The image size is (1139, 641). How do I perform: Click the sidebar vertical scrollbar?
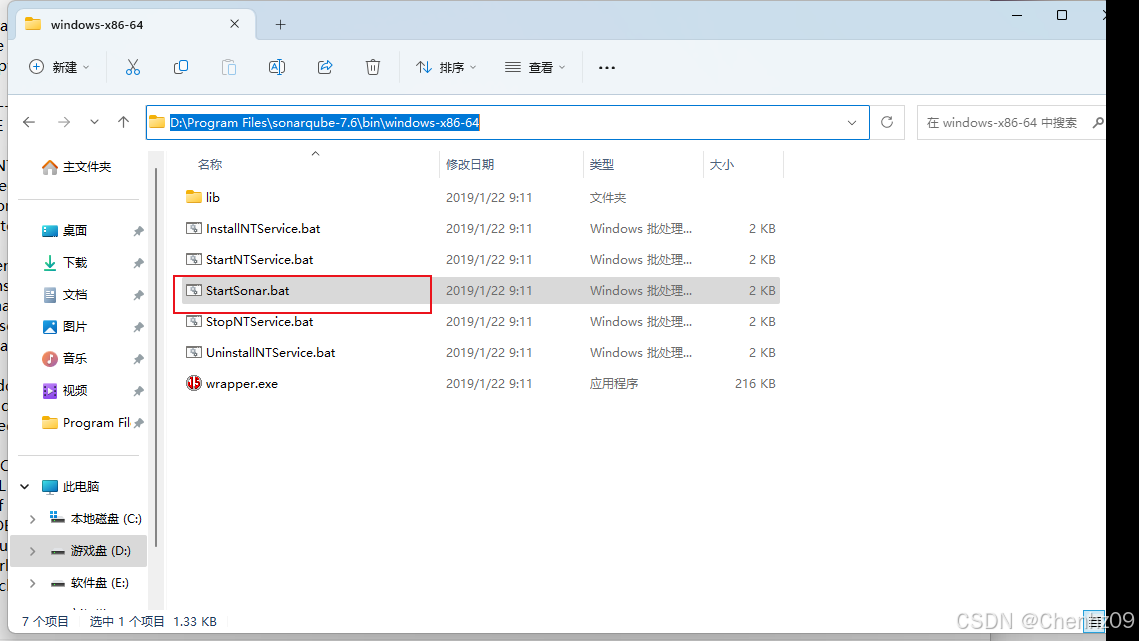pos(155,358)
